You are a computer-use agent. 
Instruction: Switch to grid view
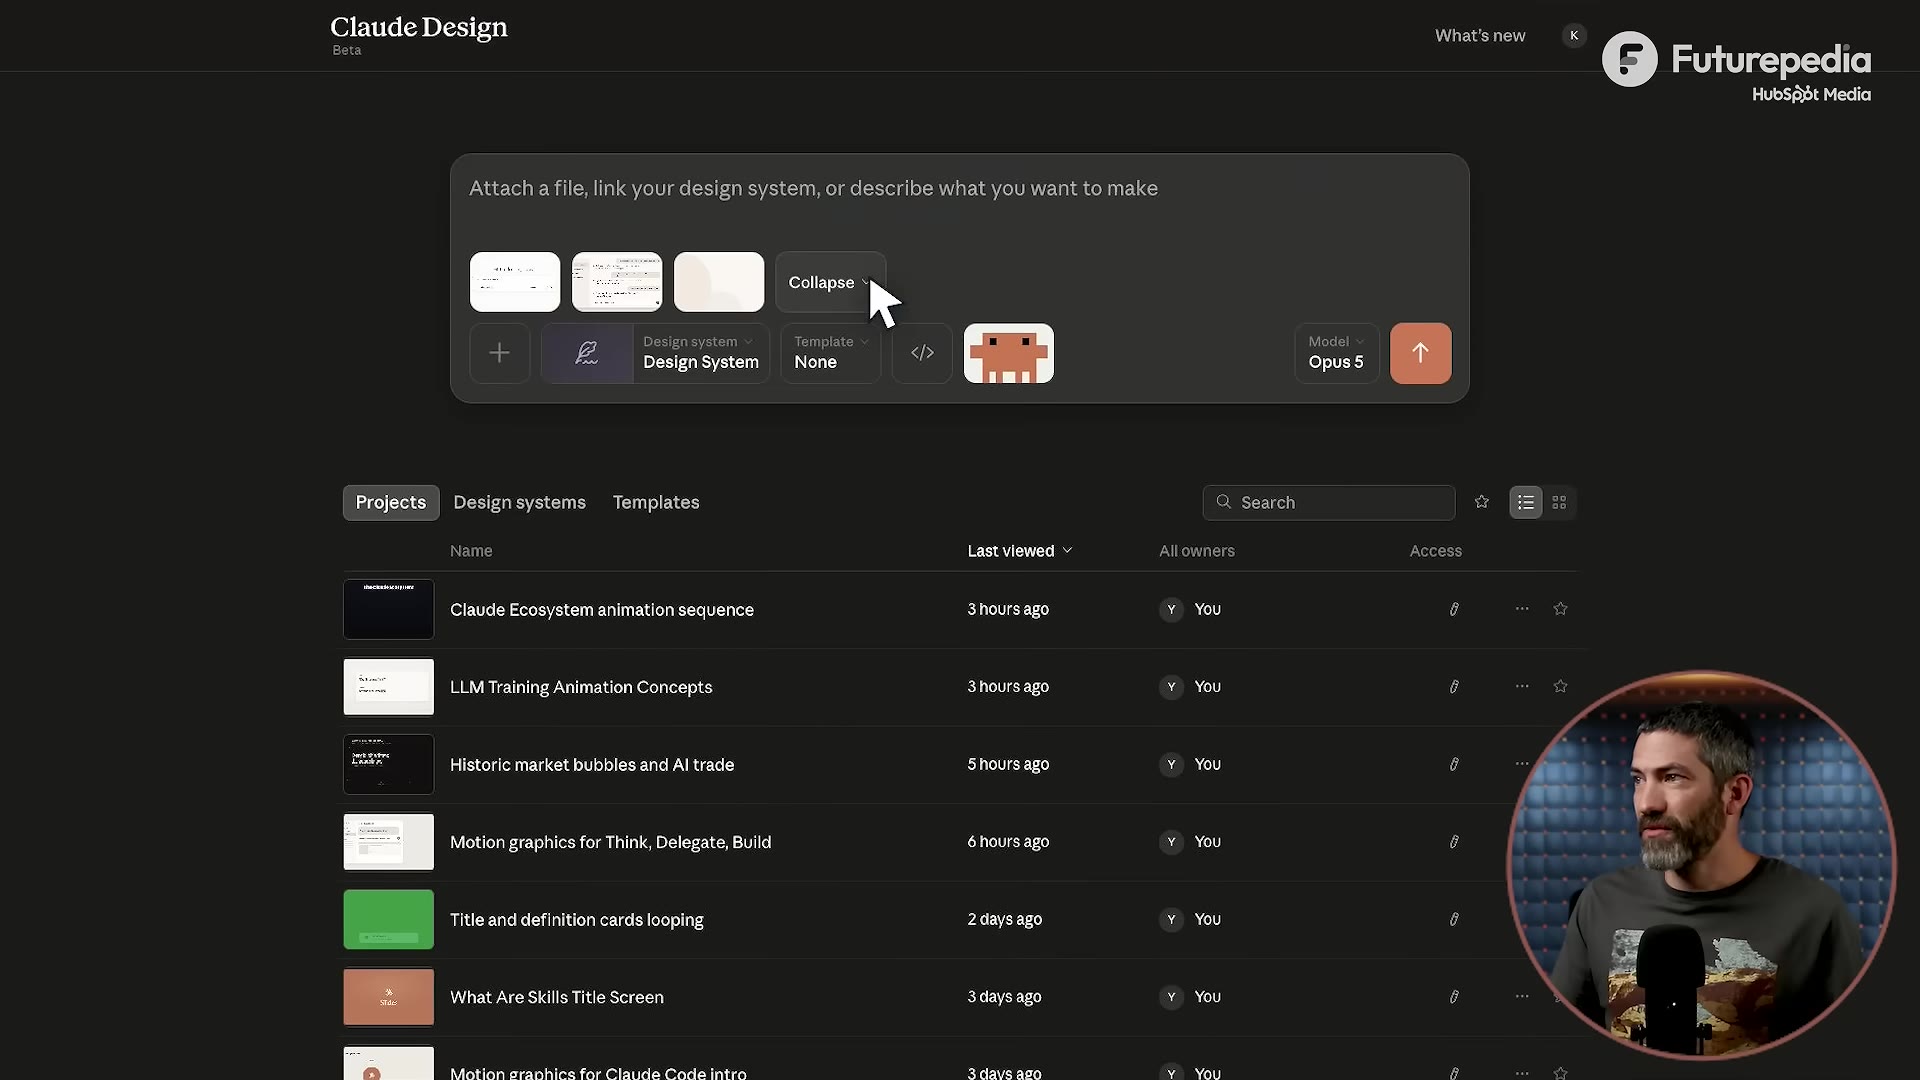coord(1559,502)
